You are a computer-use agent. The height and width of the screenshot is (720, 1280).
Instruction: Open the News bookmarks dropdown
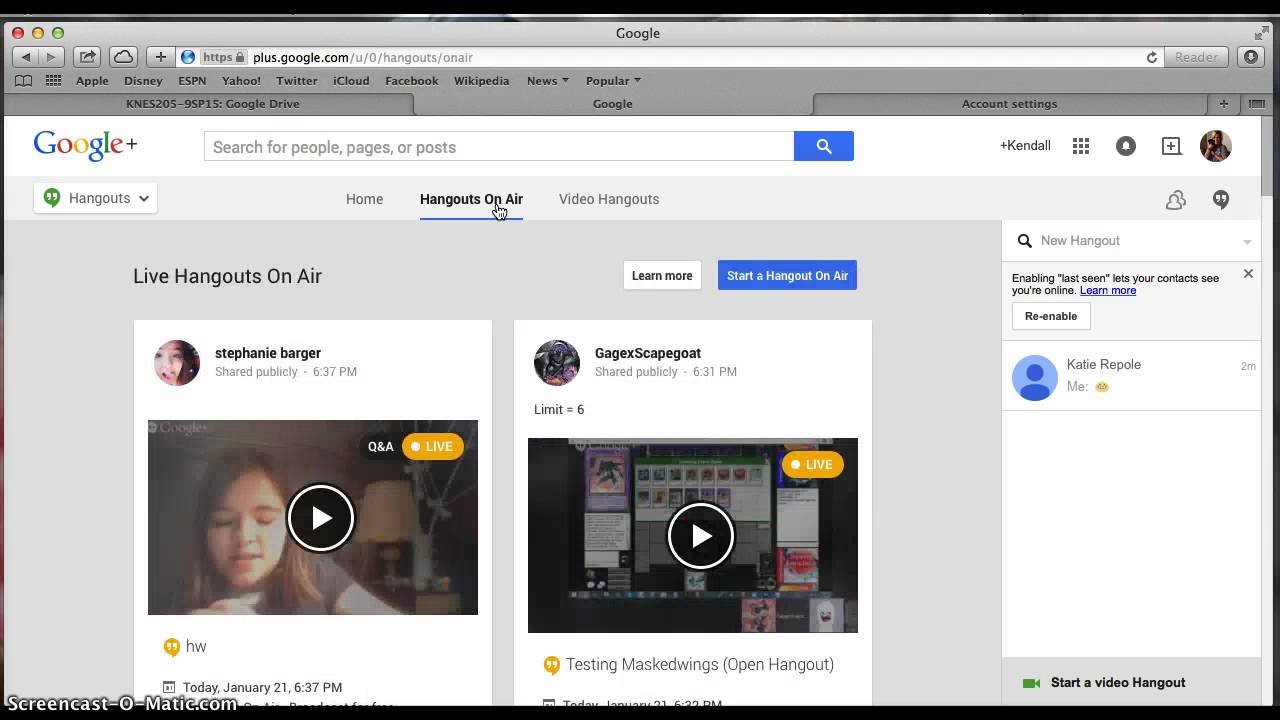(548, 81)
